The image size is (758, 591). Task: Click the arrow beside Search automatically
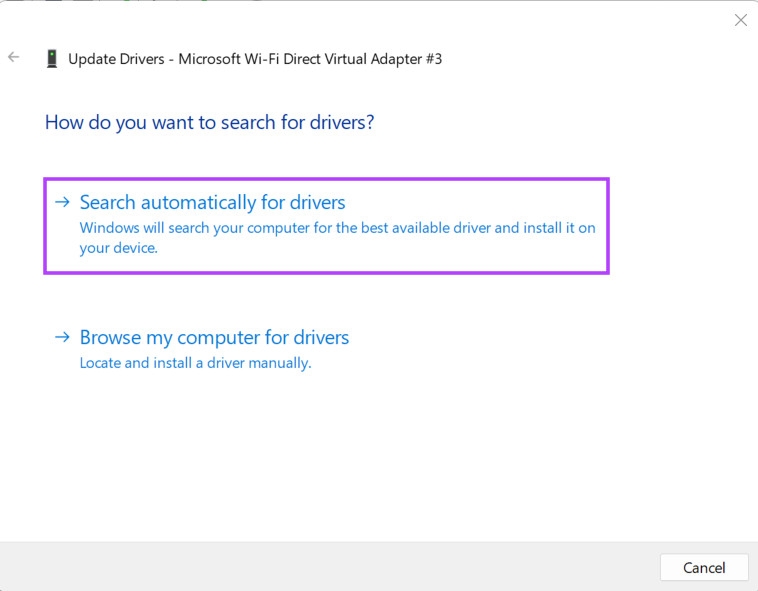62,202
